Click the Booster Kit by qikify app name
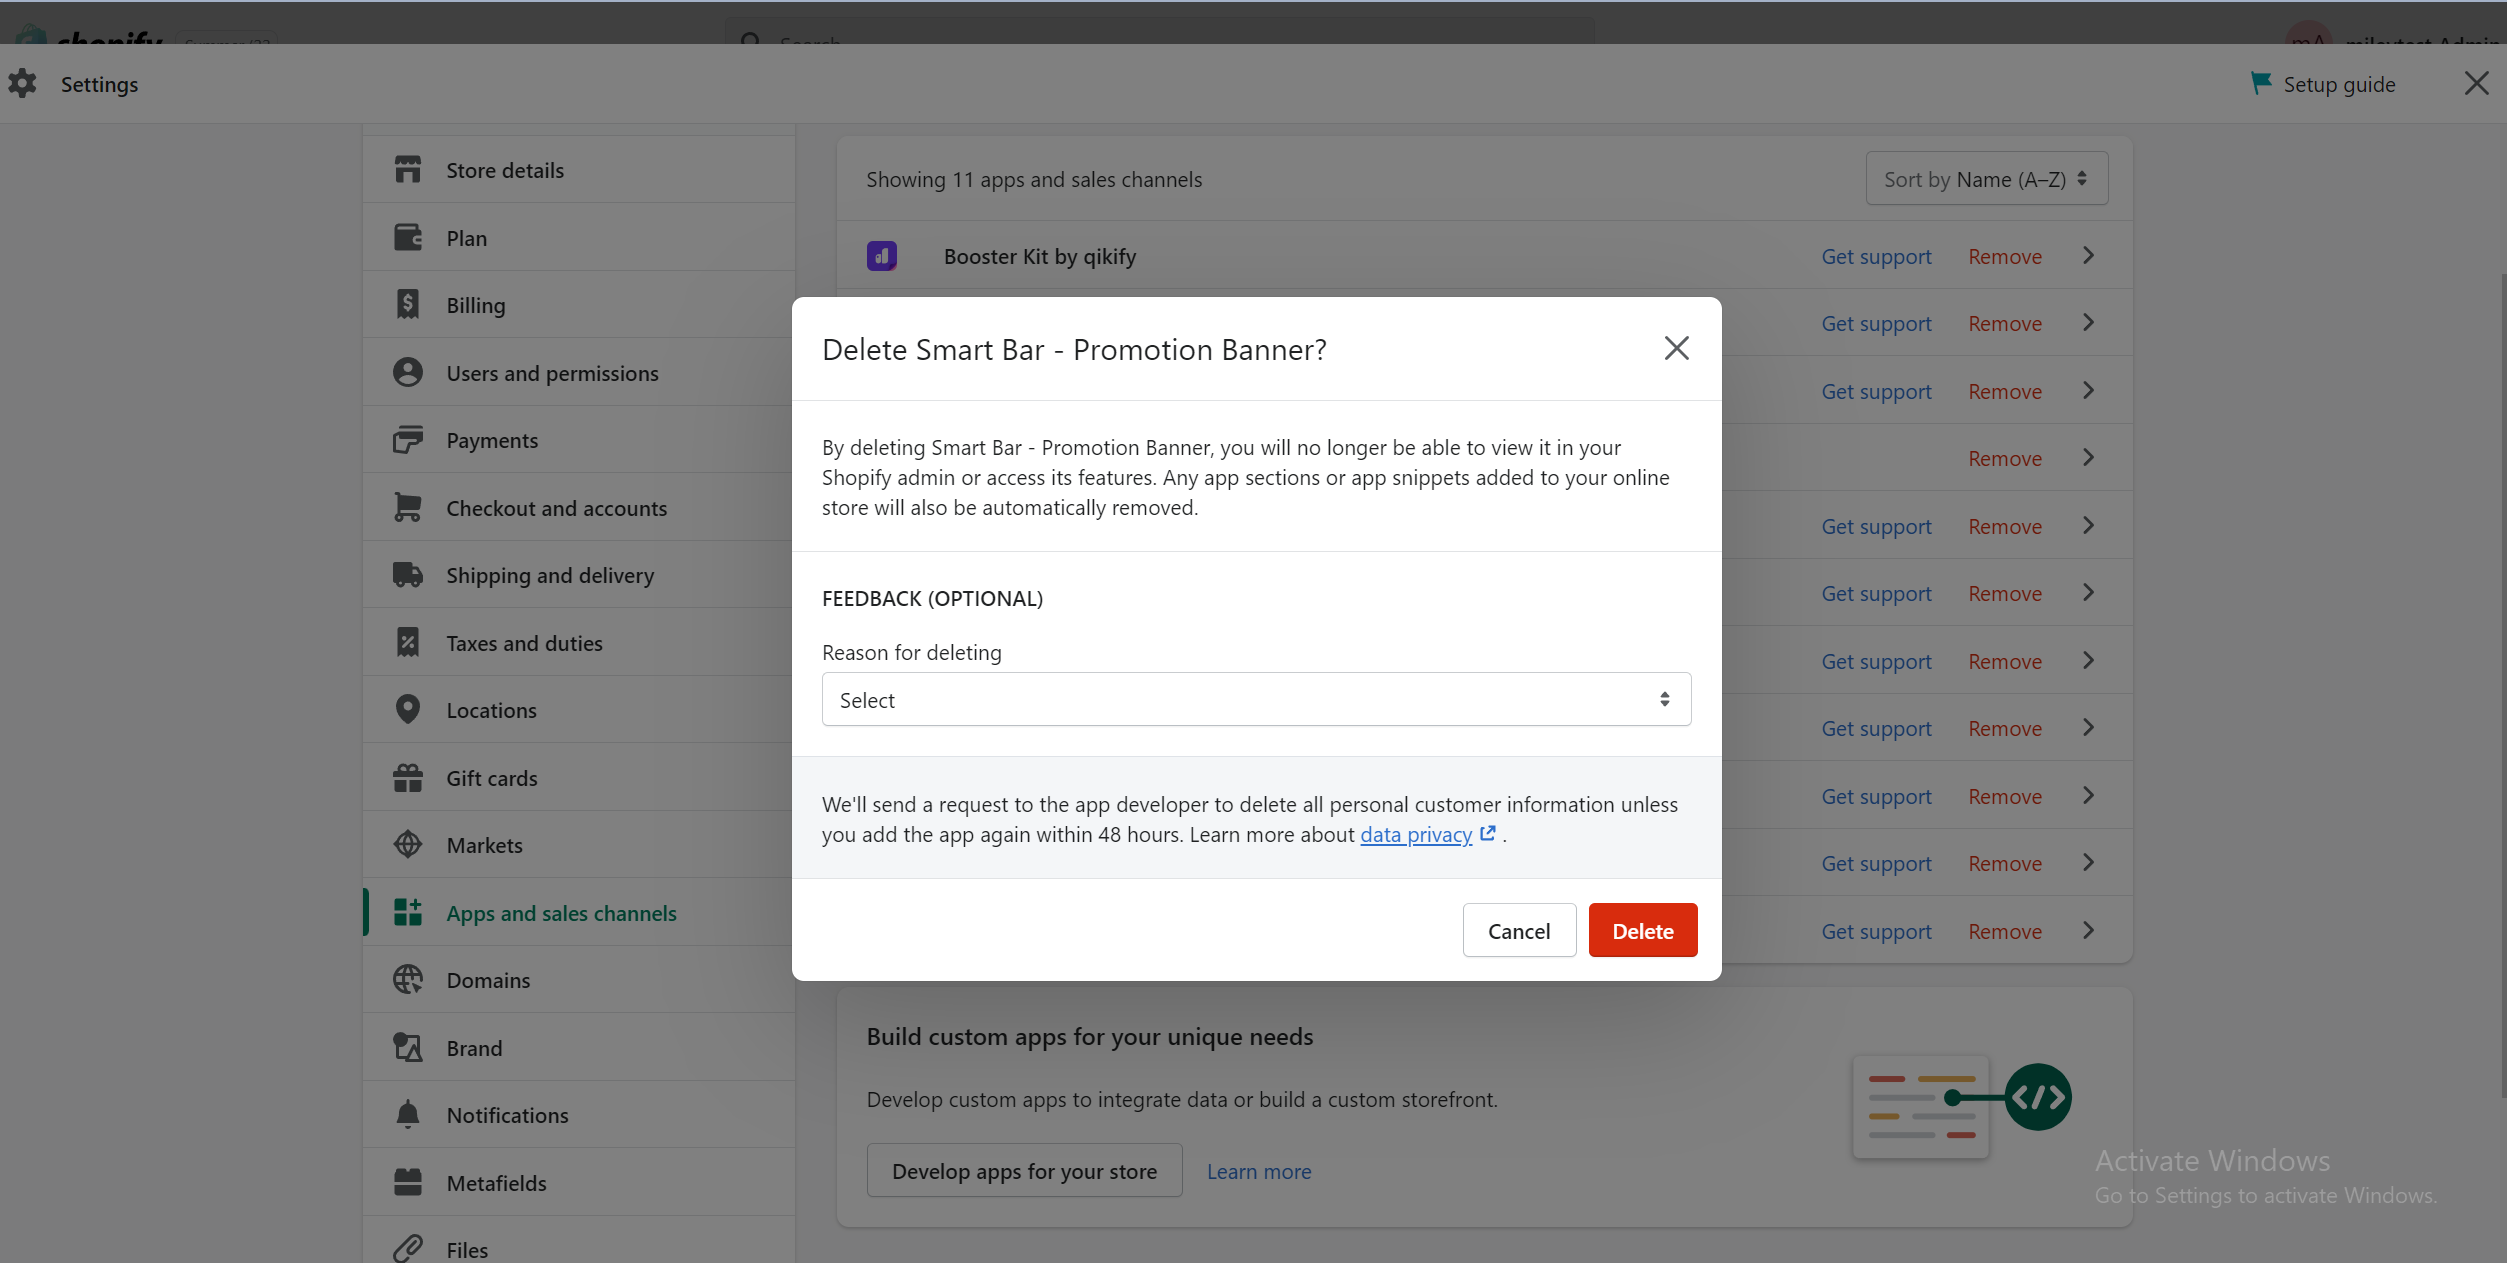2507x1263 pixels. point(1040,256)
